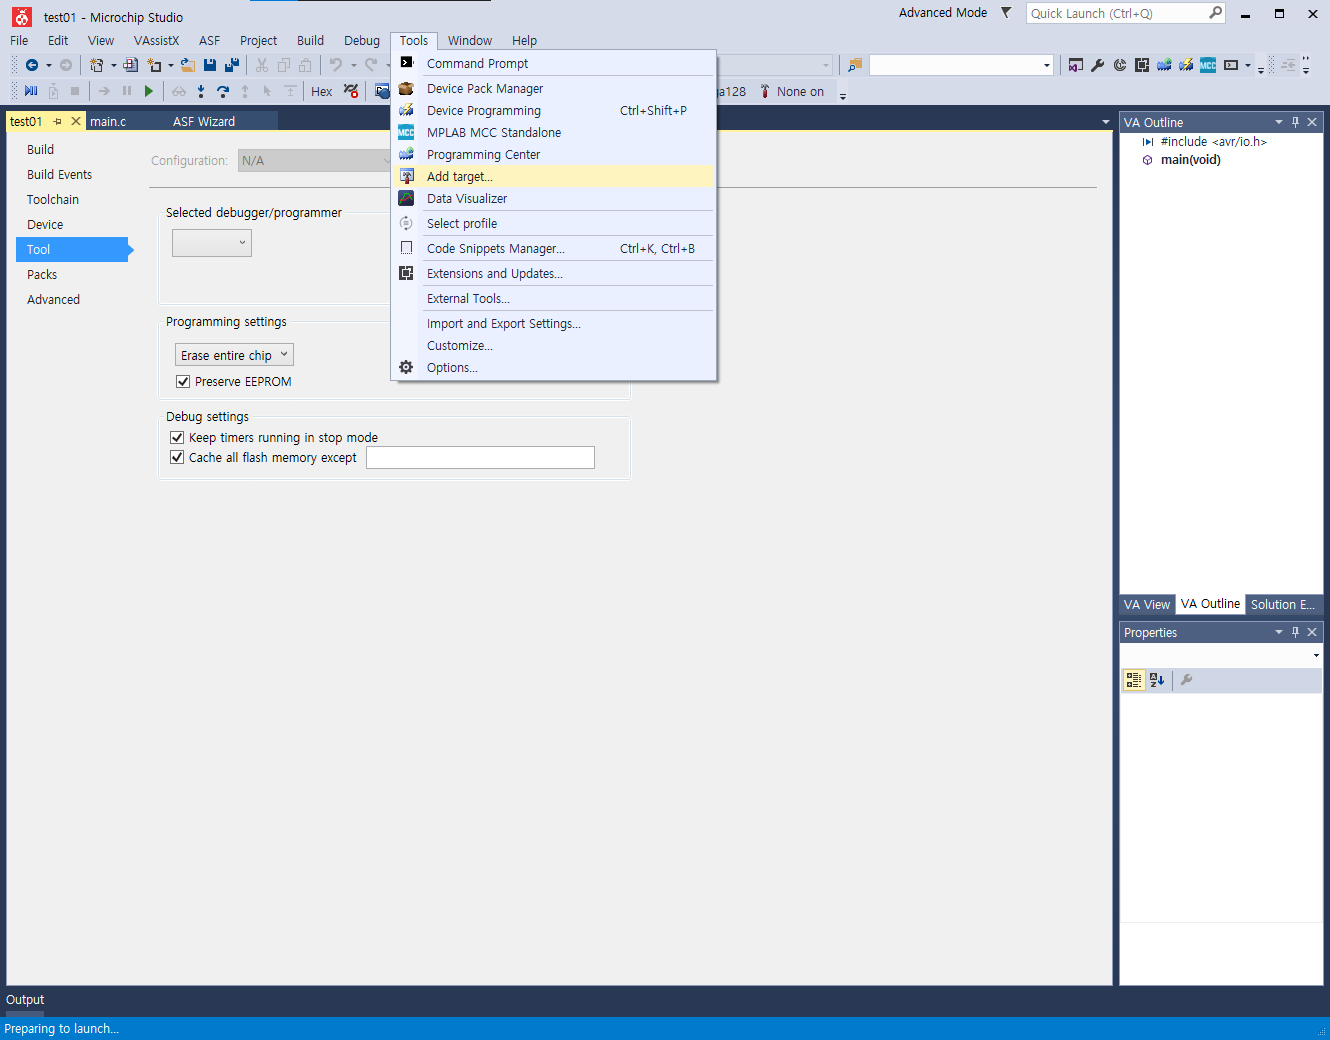1330x1040 pixels.
Task: Click the wrench icon in top toolbar
Action: tap(1097, 65)
